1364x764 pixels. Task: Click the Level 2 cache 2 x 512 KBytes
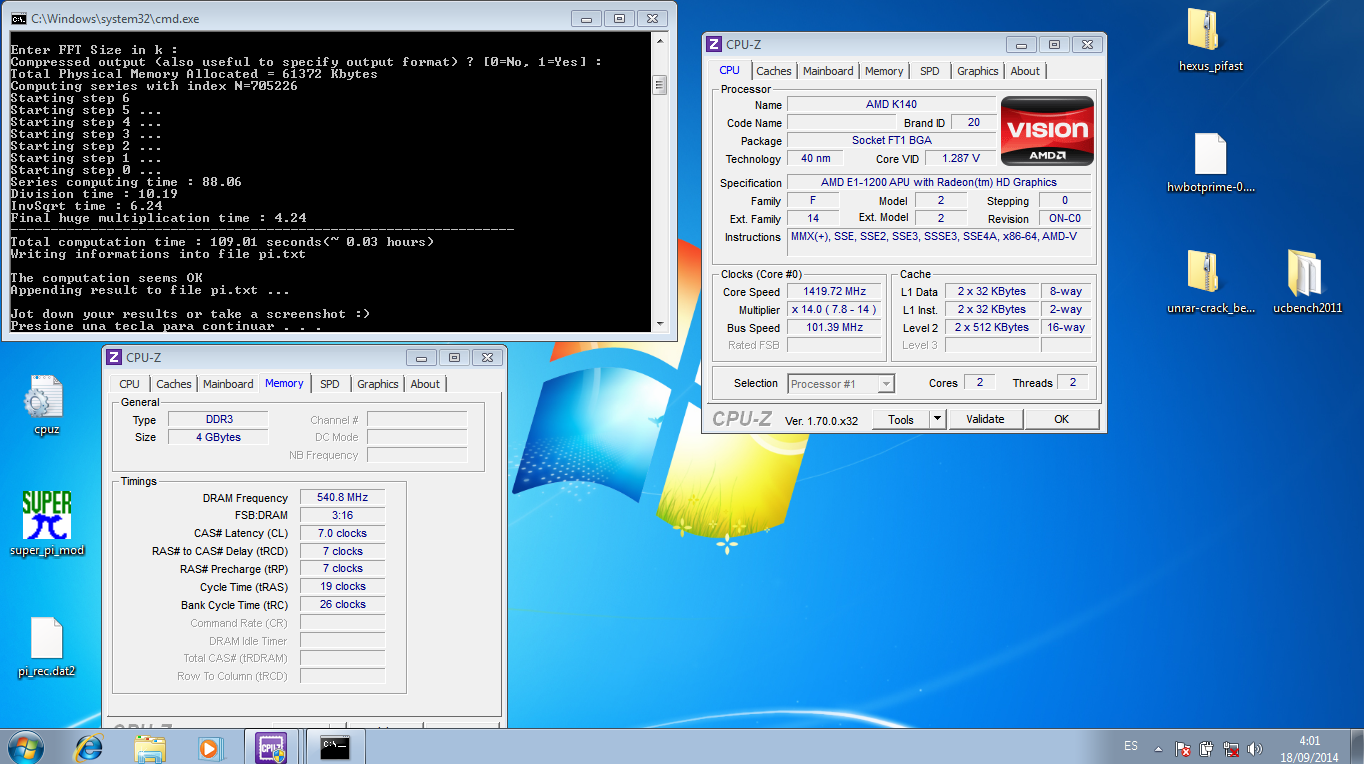tap(991, 328)
